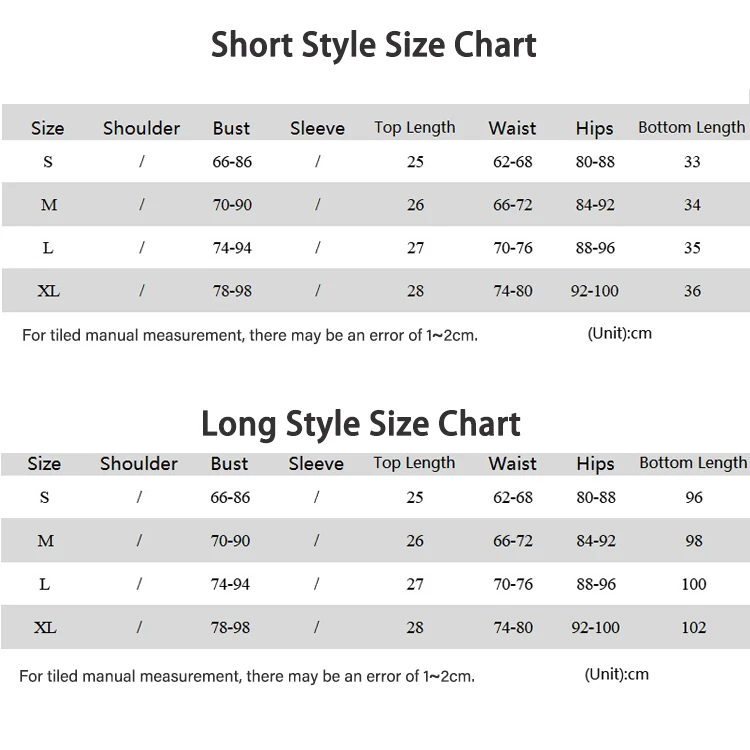Select the Waist column header in the long chart

pos(512,463)
